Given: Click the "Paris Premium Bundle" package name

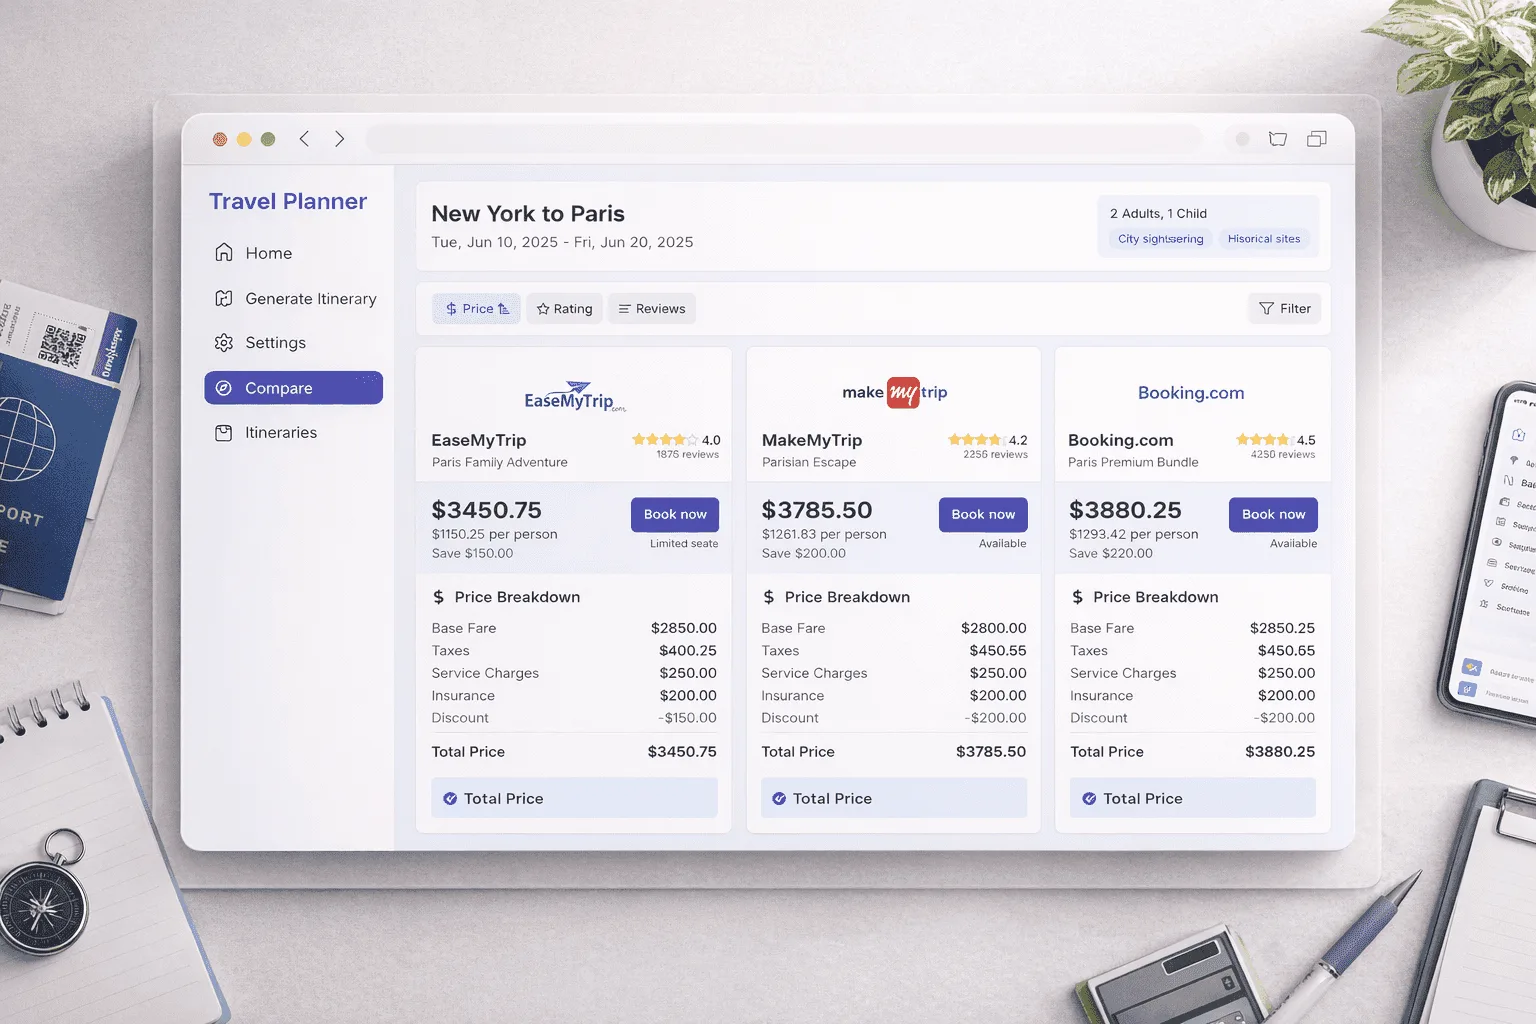Looking at the screenshot, I should [1133, 462].
